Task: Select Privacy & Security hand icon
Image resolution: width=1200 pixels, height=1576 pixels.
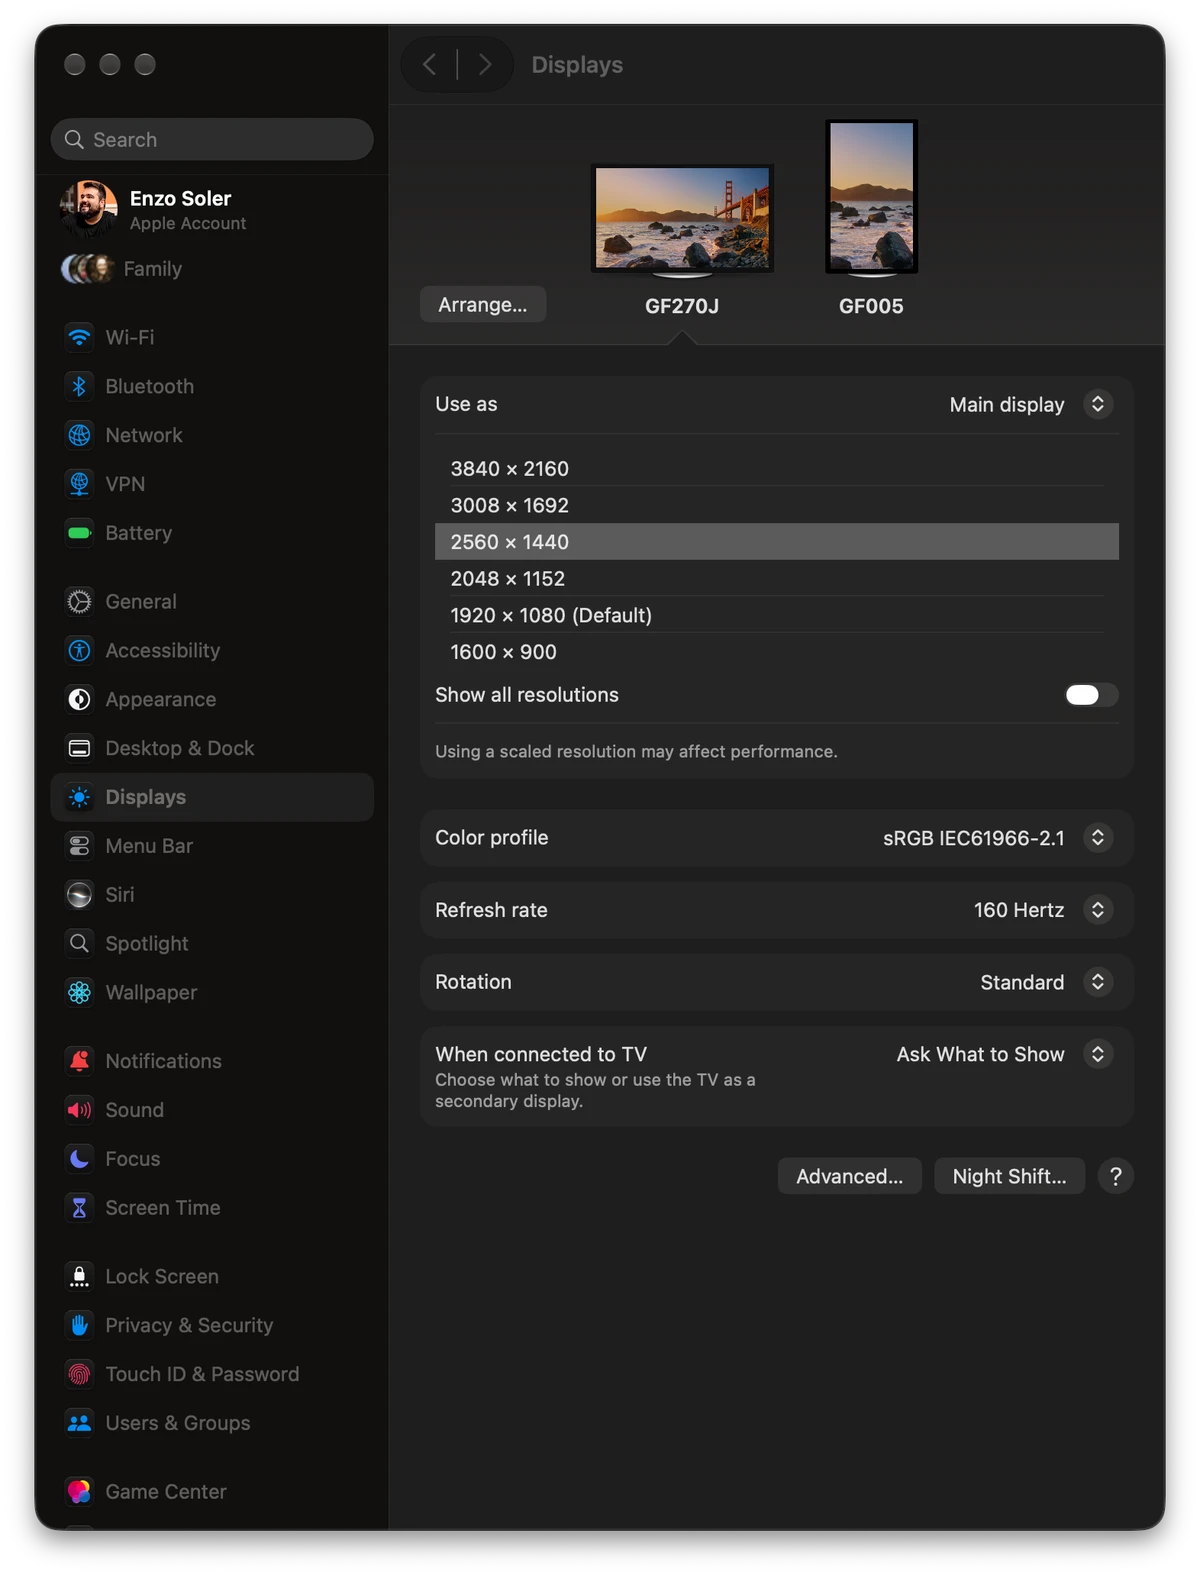Action: pos(79,1325)
